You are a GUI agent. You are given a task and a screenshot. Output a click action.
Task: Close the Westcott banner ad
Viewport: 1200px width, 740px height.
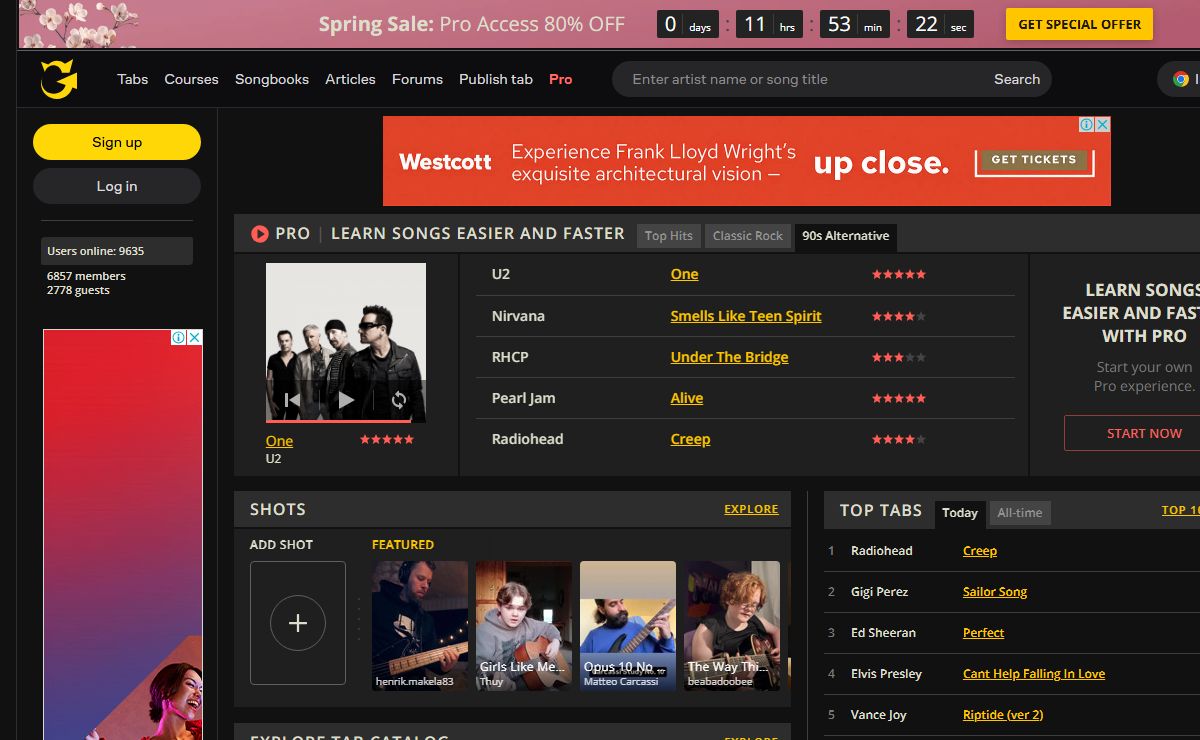pos(1102,125)
